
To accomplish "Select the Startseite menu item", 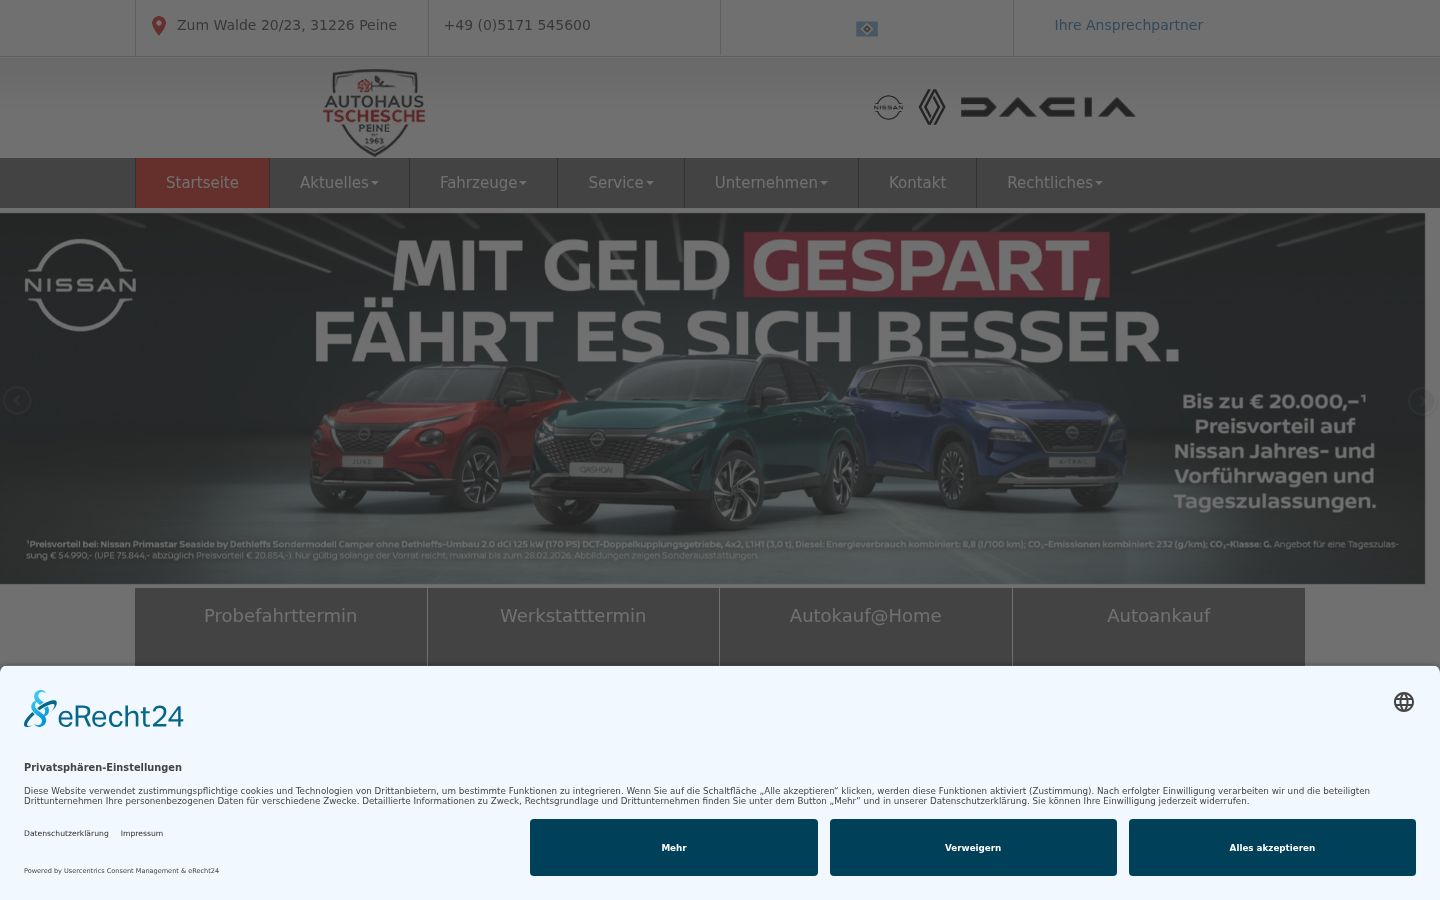I will coord(202,183).
